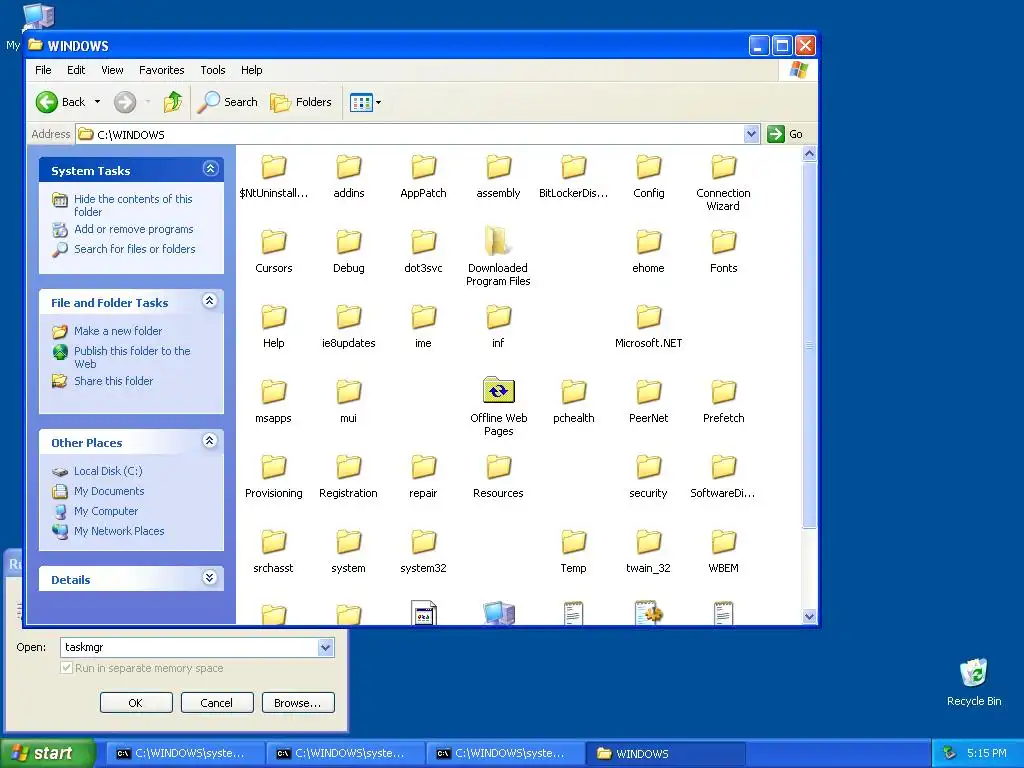Click the C:\WINDOWS address field
The image size is (1024, 768).
click(418, 134)
